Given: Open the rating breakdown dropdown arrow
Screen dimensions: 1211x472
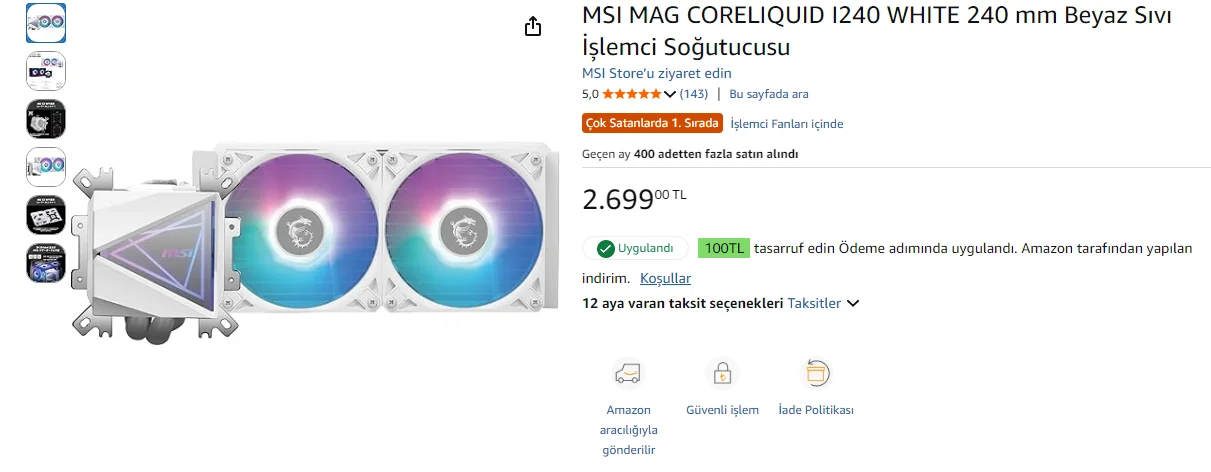Looking at the screenshot, I should (x=670, y=94).
